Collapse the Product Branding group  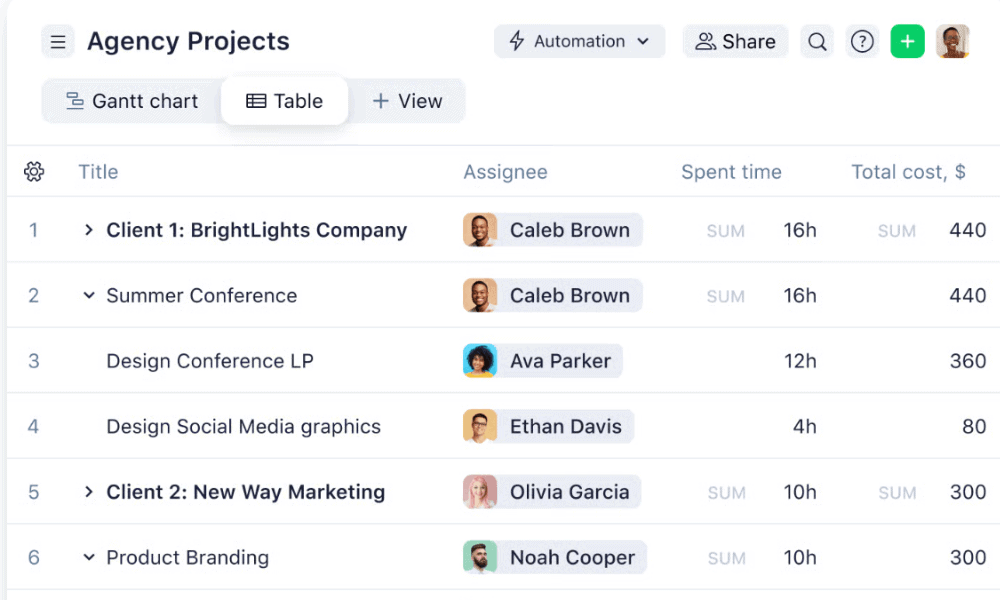coord(89,558)
